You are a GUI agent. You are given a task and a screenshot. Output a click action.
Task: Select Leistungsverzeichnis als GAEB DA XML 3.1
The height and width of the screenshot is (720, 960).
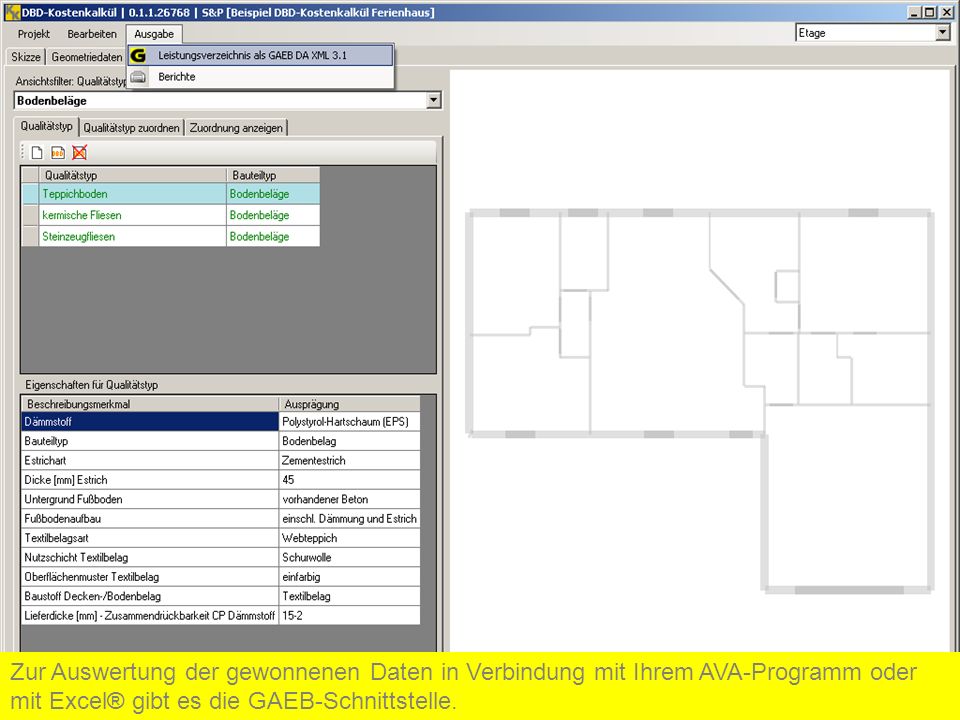[x=261, y=55]
